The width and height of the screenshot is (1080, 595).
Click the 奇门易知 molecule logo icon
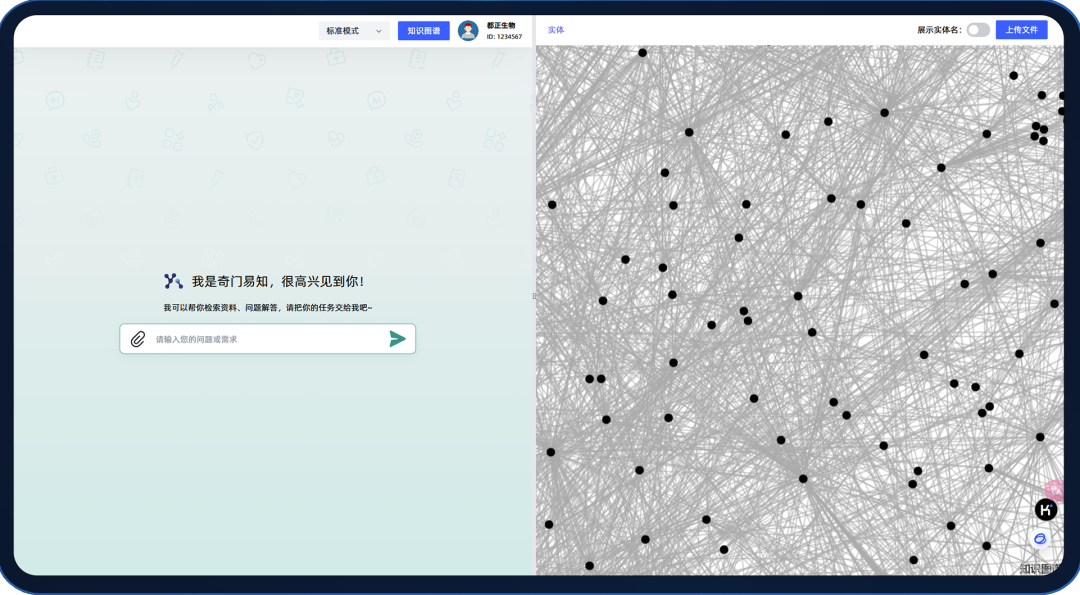click(174, 281)
